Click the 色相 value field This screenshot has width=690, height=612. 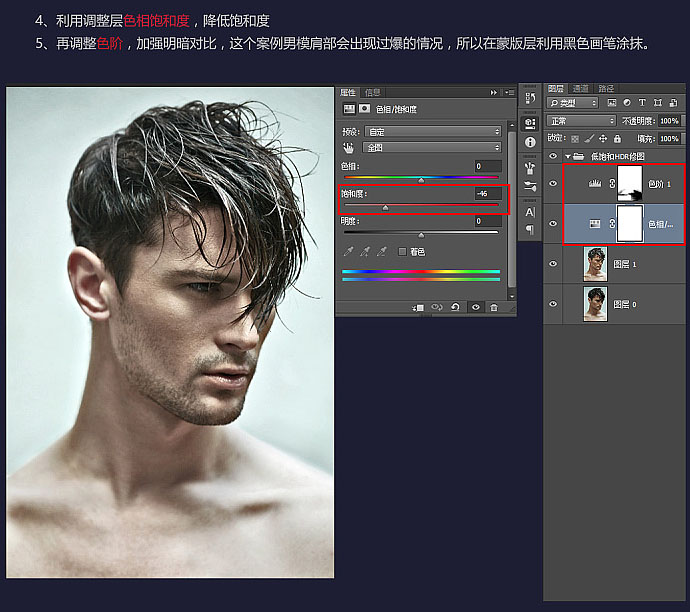click(x=488, y=166)
